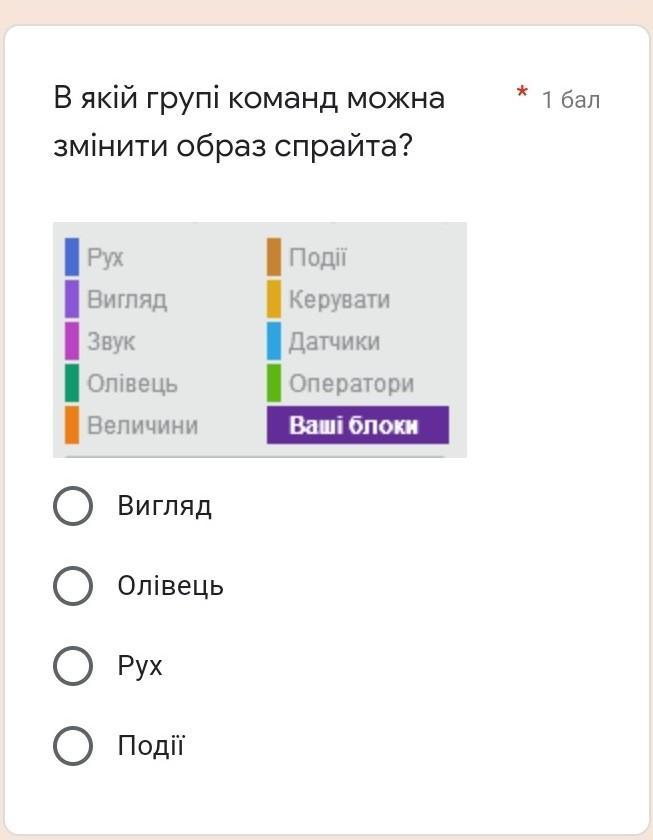
Task: Click the green Оператори color swatch
Action: pyautogui.click(x=274, y=383)
